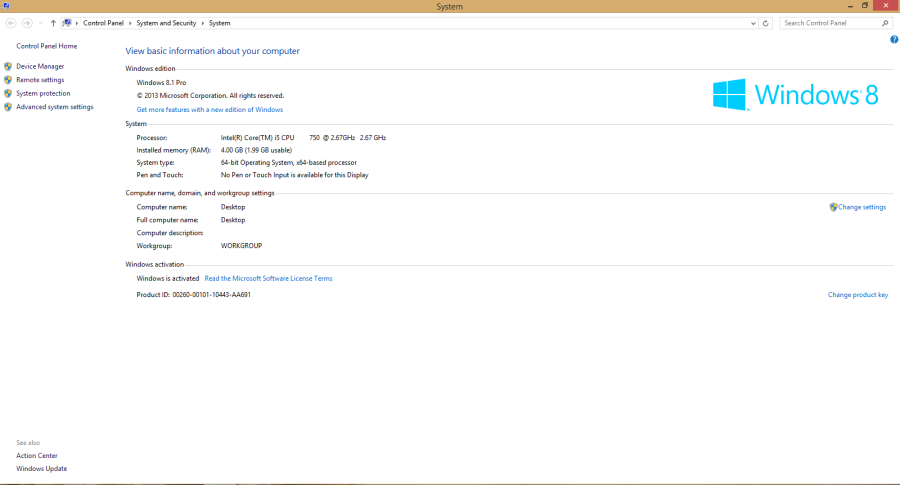Click the Forward navigation arrow
This screenshot has height=485, width=900.
[26, 22]
